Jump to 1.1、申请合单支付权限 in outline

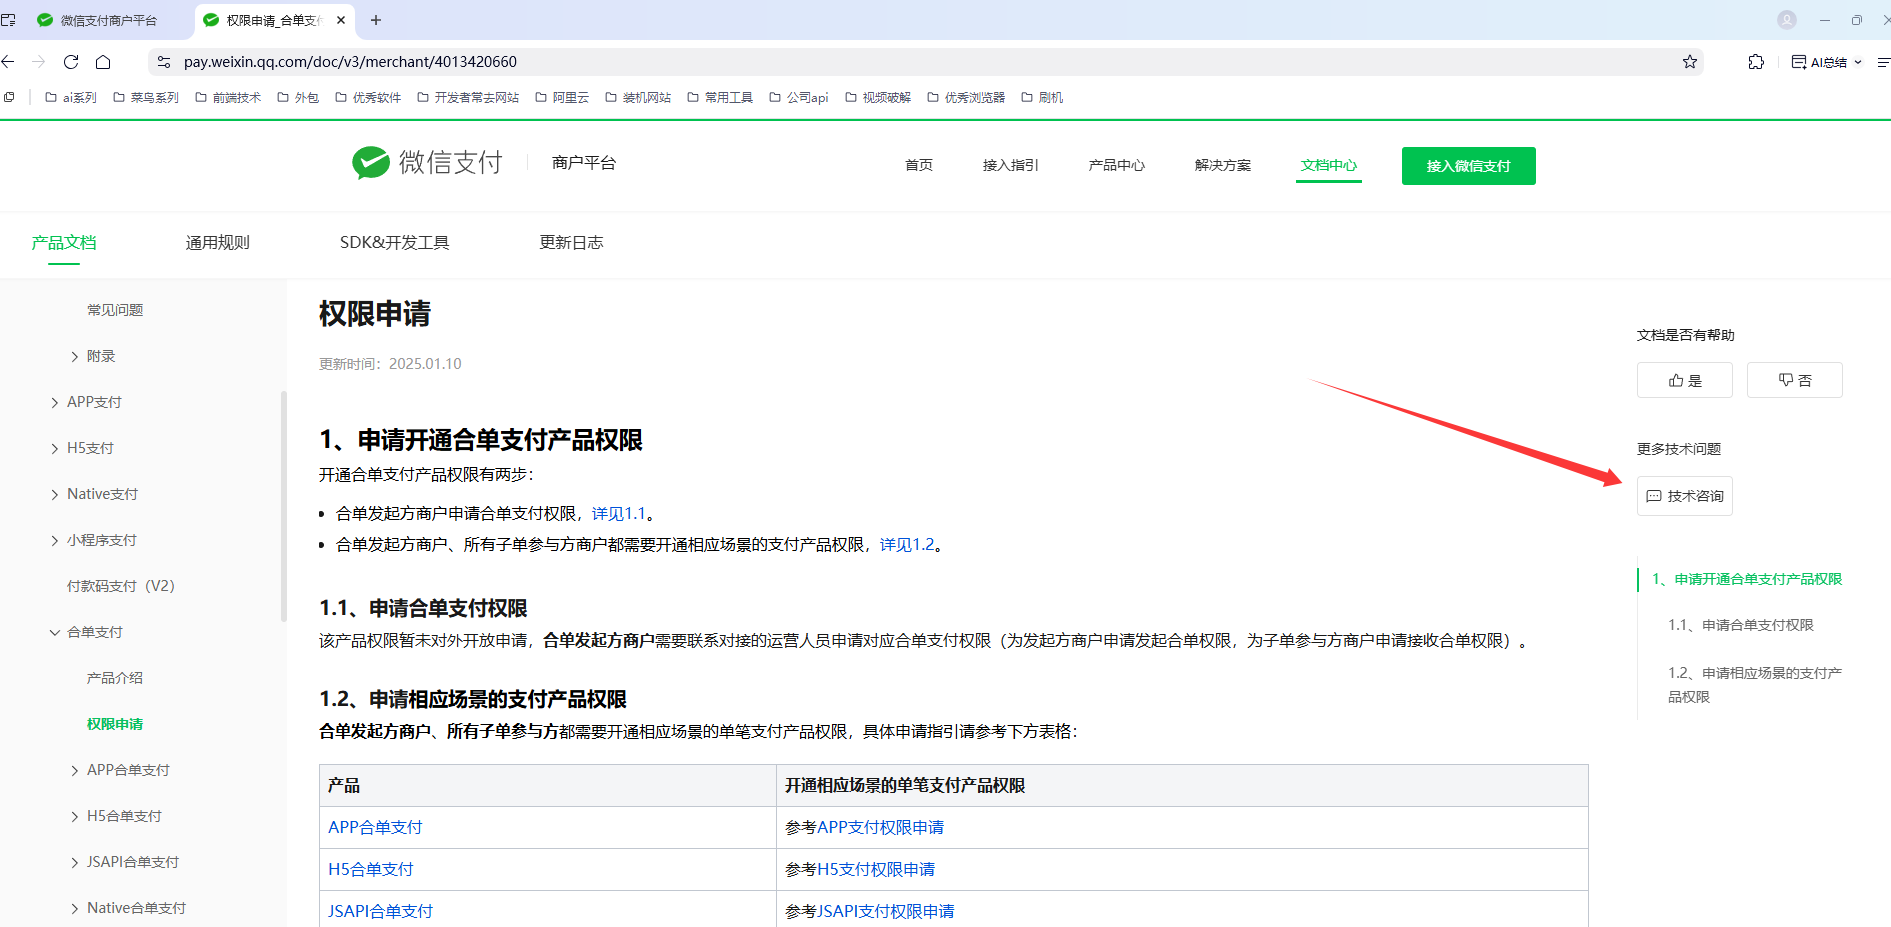tap(1741, 625)
